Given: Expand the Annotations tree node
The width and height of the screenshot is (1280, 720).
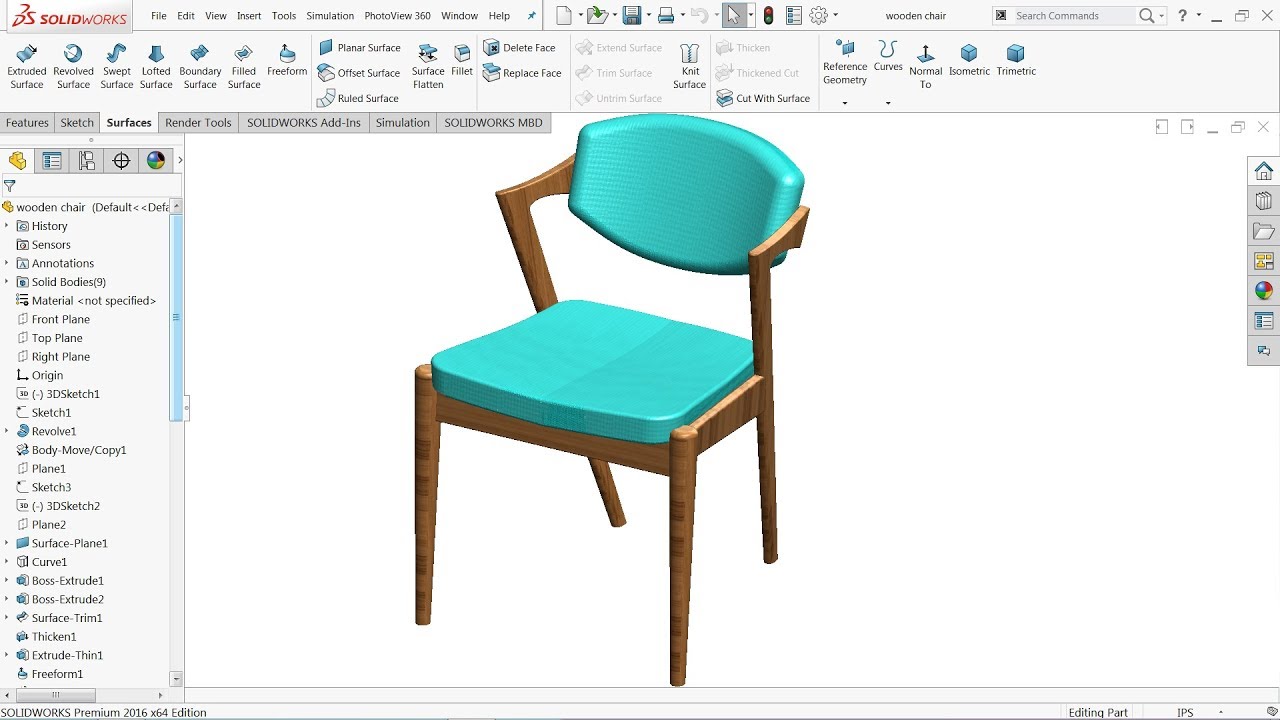Looking at the screenshot, I should (7, 263).
